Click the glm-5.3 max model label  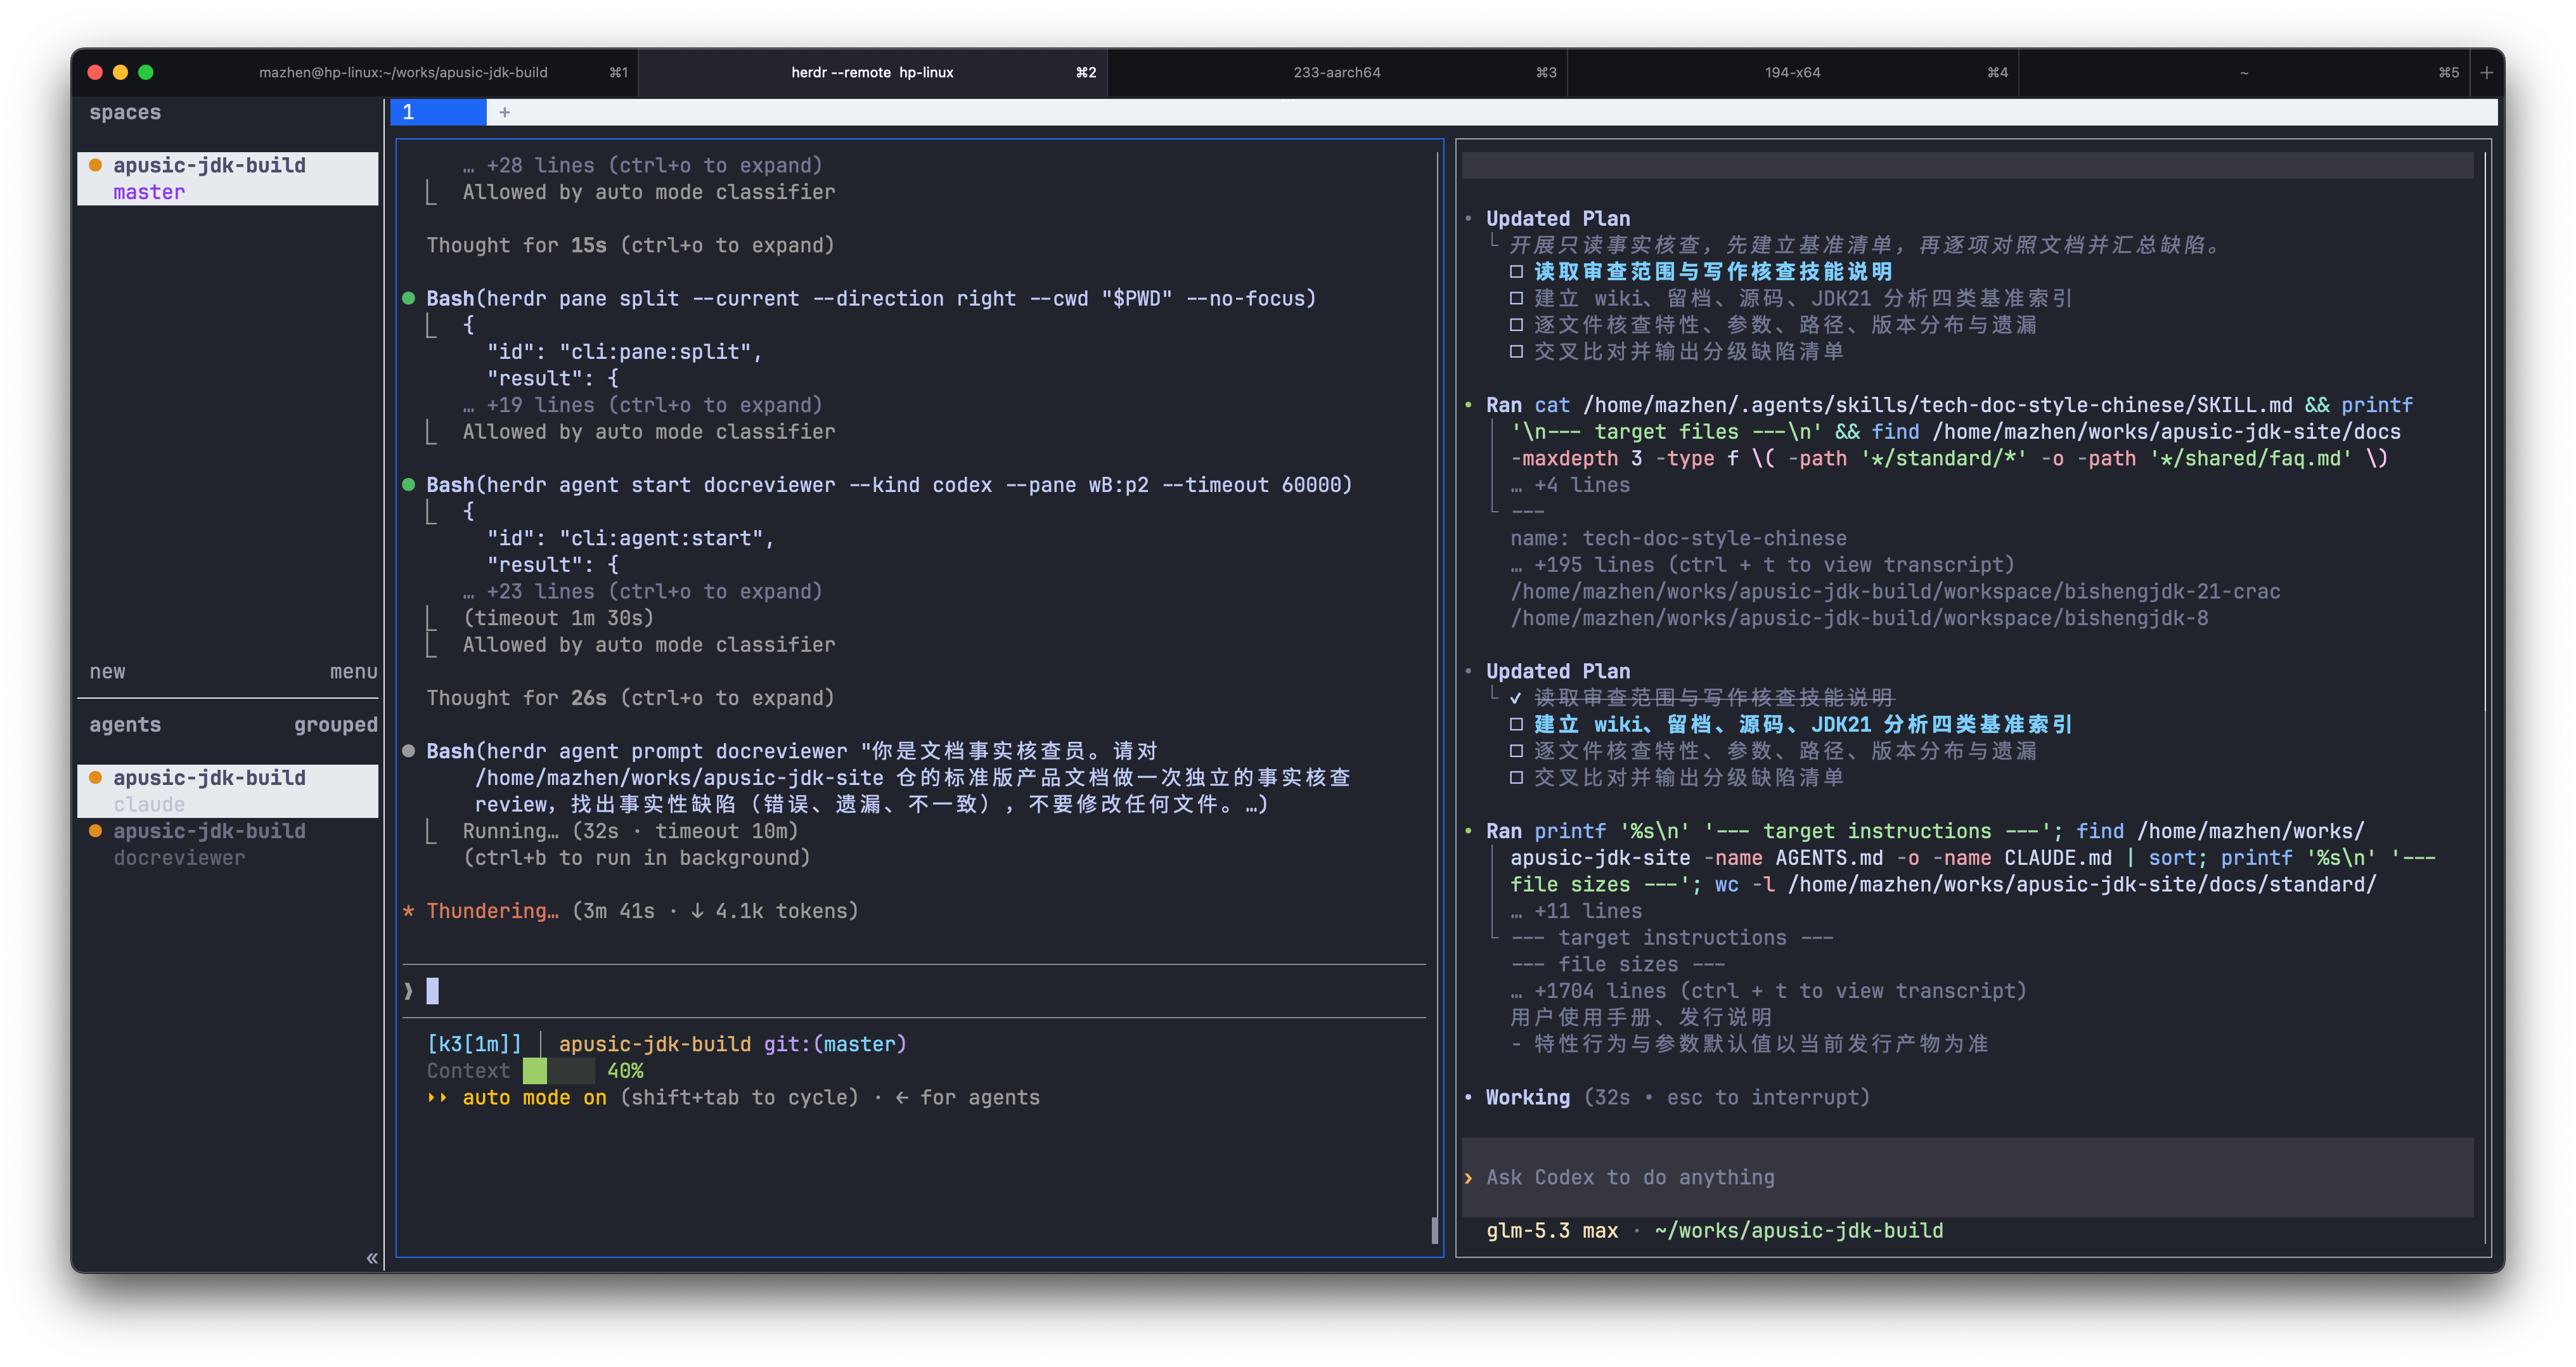pos(1551,1230)
